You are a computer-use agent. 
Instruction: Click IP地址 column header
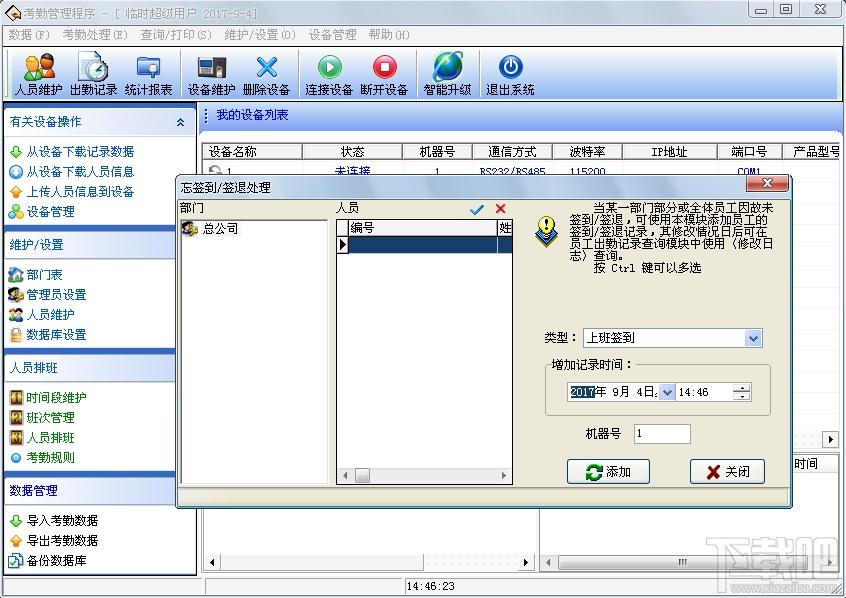tap(670, 152)
